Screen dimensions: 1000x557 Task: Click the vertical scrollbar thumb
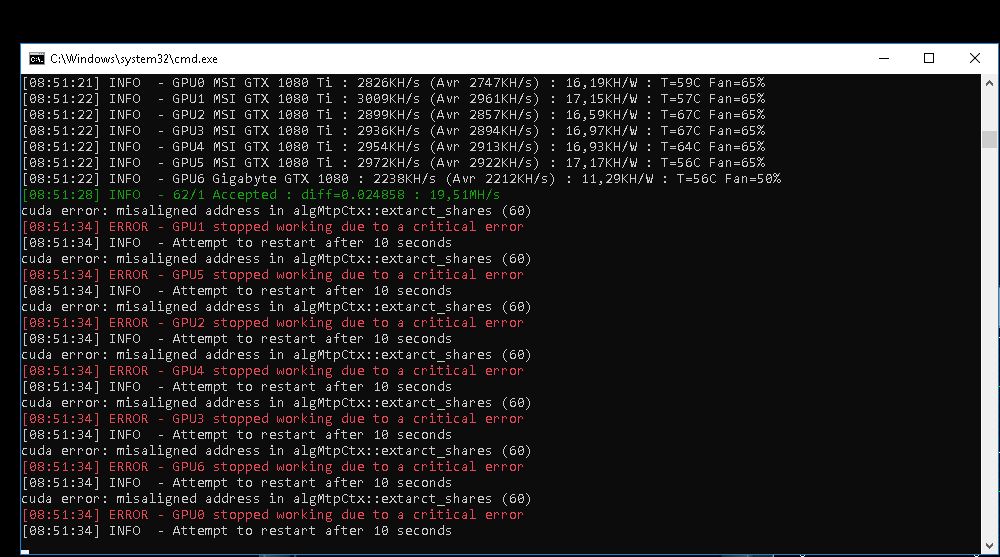click(989, 138)
